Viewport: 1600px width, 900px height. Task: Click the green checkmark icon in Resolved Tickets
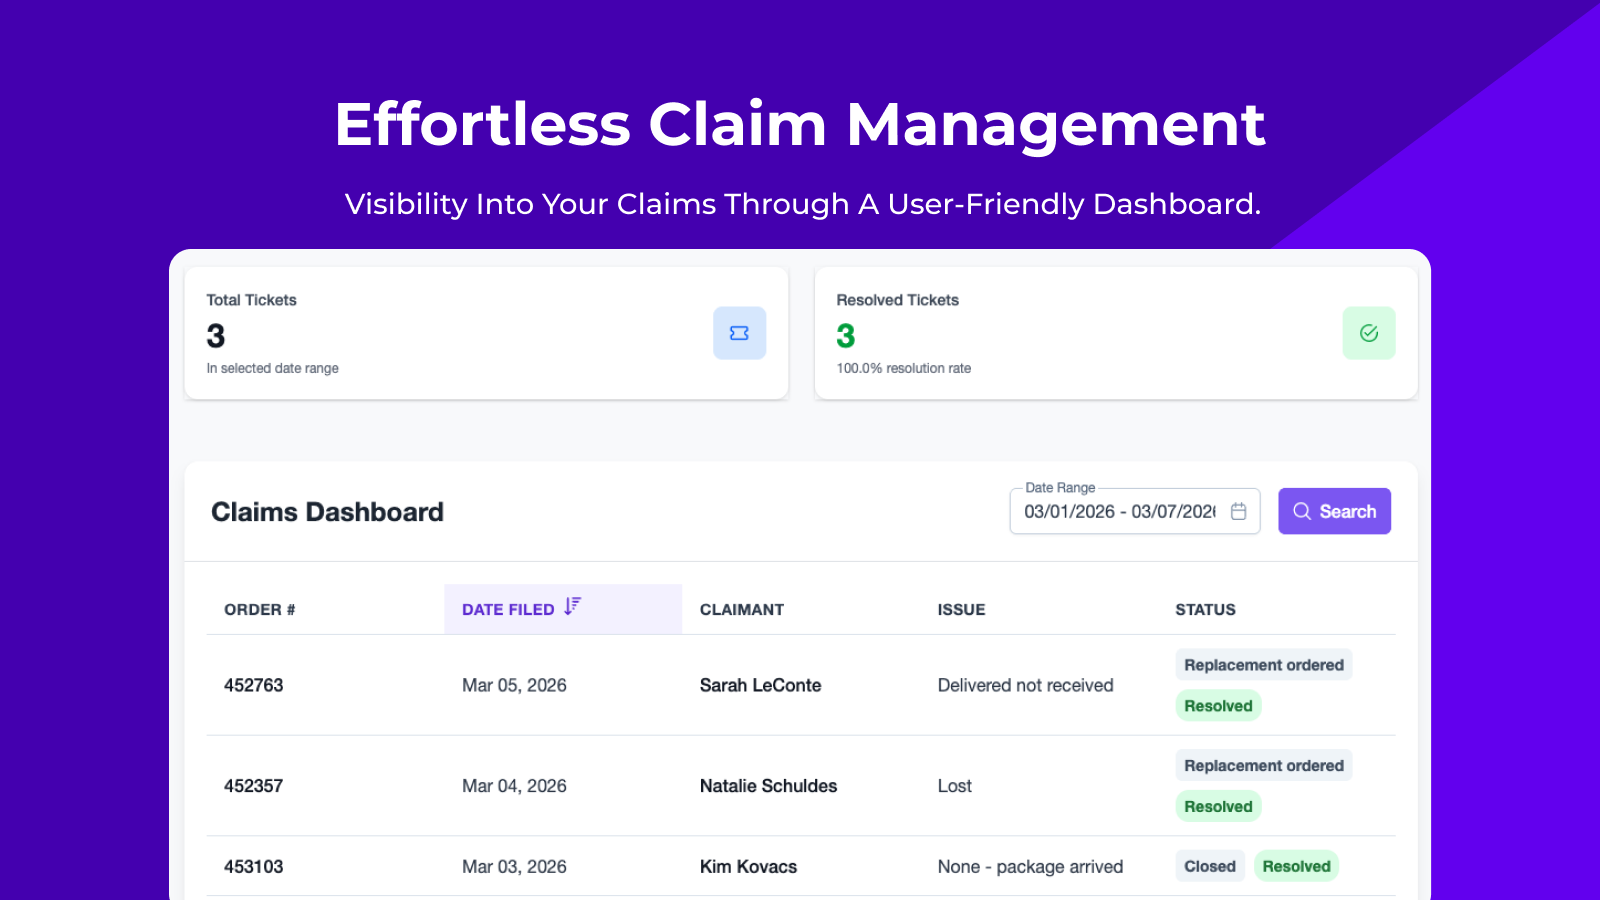[x=1368, y=333]
